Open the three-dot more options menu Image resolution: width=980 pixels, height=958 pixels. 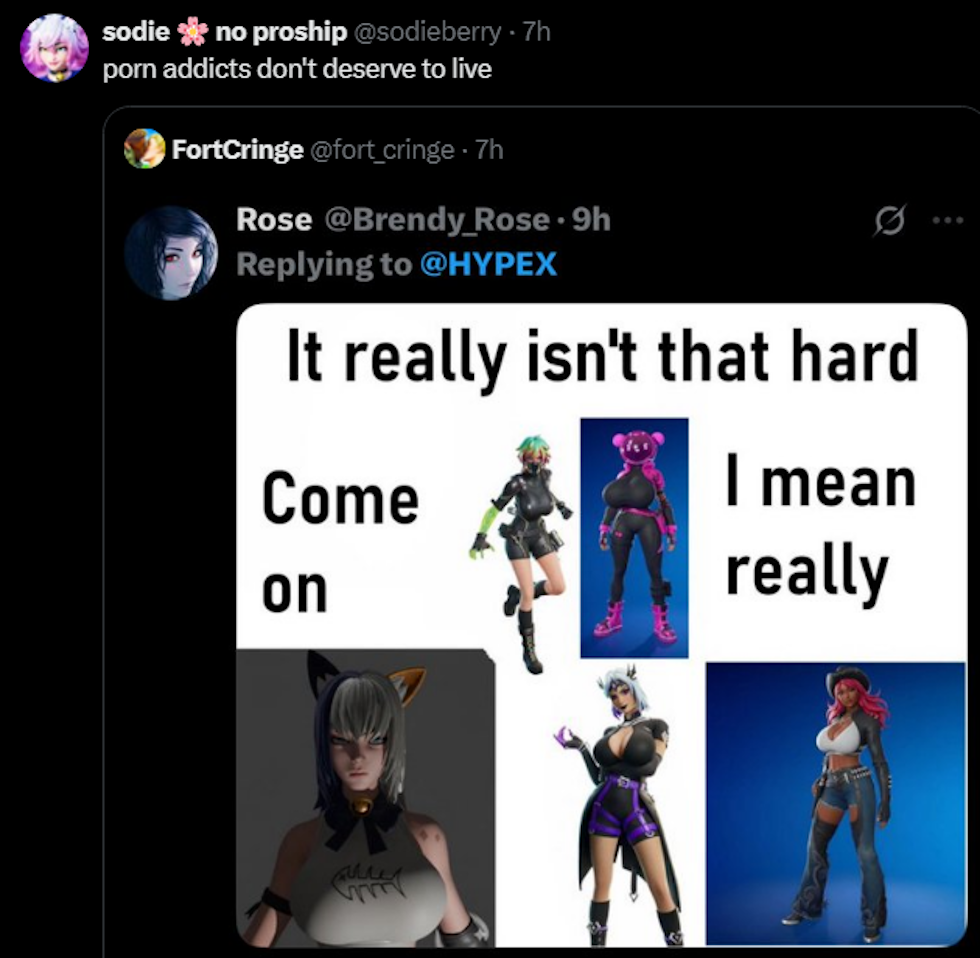948,220
